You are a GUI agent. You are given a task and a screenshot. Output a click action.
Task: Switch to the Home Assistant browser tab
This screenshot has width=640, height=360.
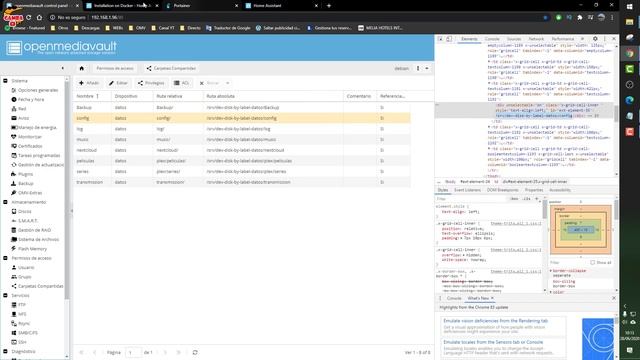282,6
